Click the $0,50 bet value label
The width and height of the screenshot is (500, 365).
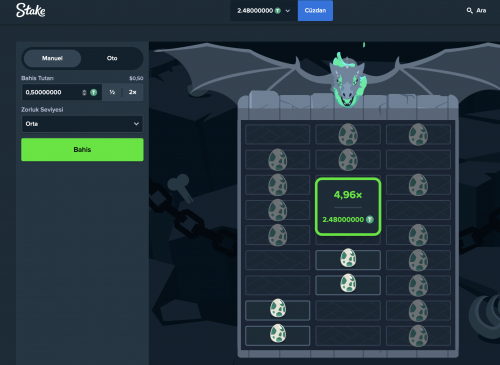coord(136,78)
